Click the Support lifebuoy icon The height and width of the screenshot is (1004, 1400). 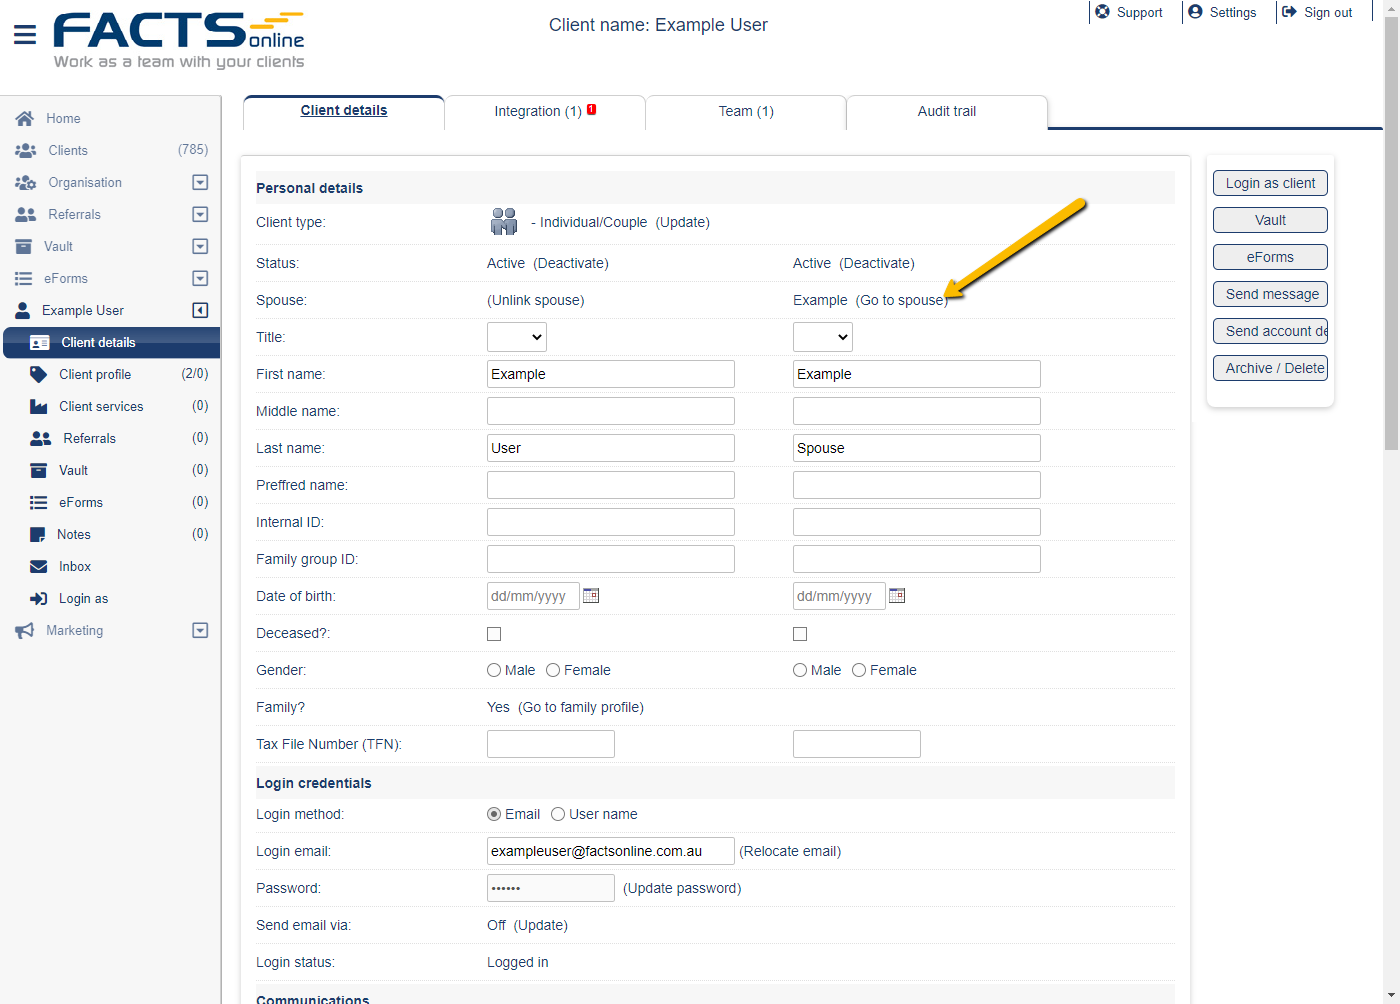(1102, 12)
